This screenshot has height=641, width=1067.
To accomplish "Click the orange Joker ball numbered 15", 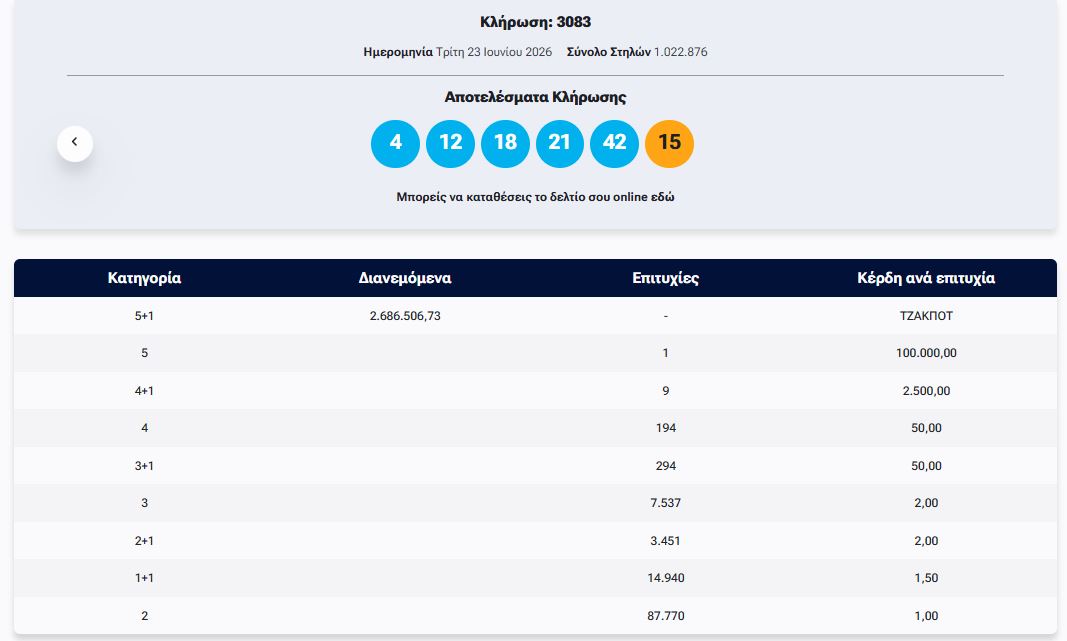I will [x=669, y=144].
